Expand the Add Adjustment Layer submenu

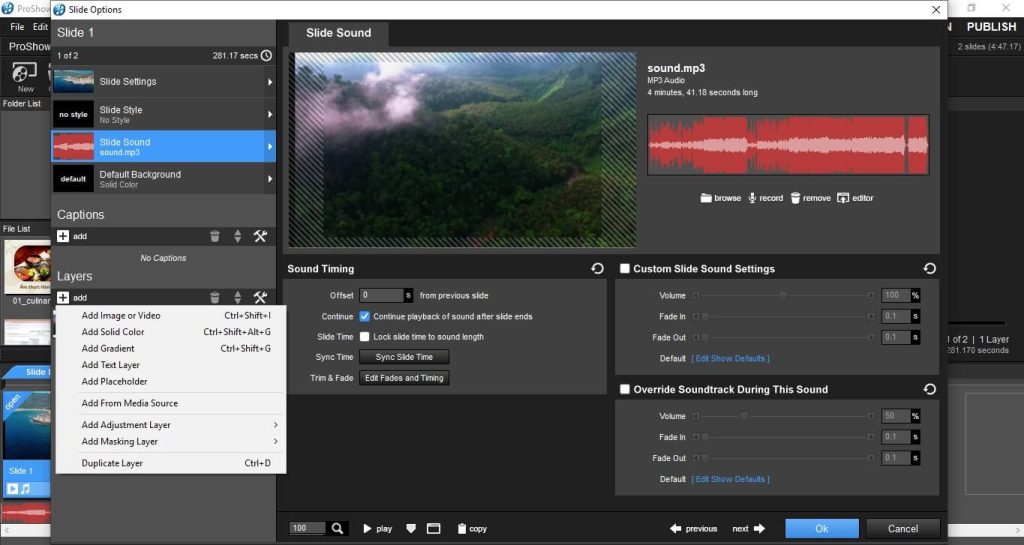(275, 425)
